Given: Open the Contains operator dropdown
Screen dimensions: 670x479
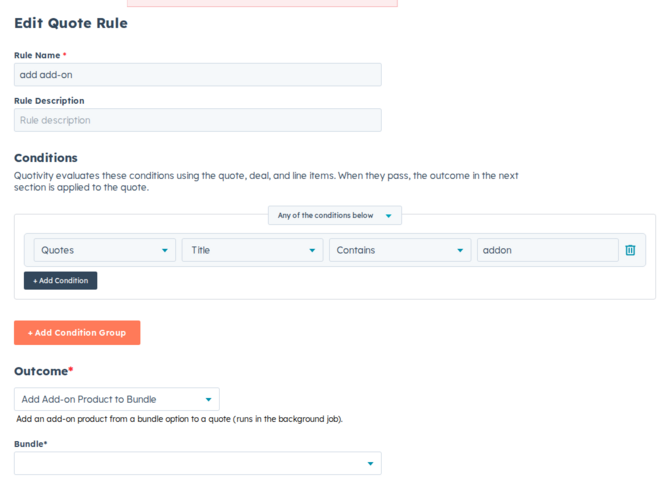Looking at the screenshot, I should tap(400, 250).
